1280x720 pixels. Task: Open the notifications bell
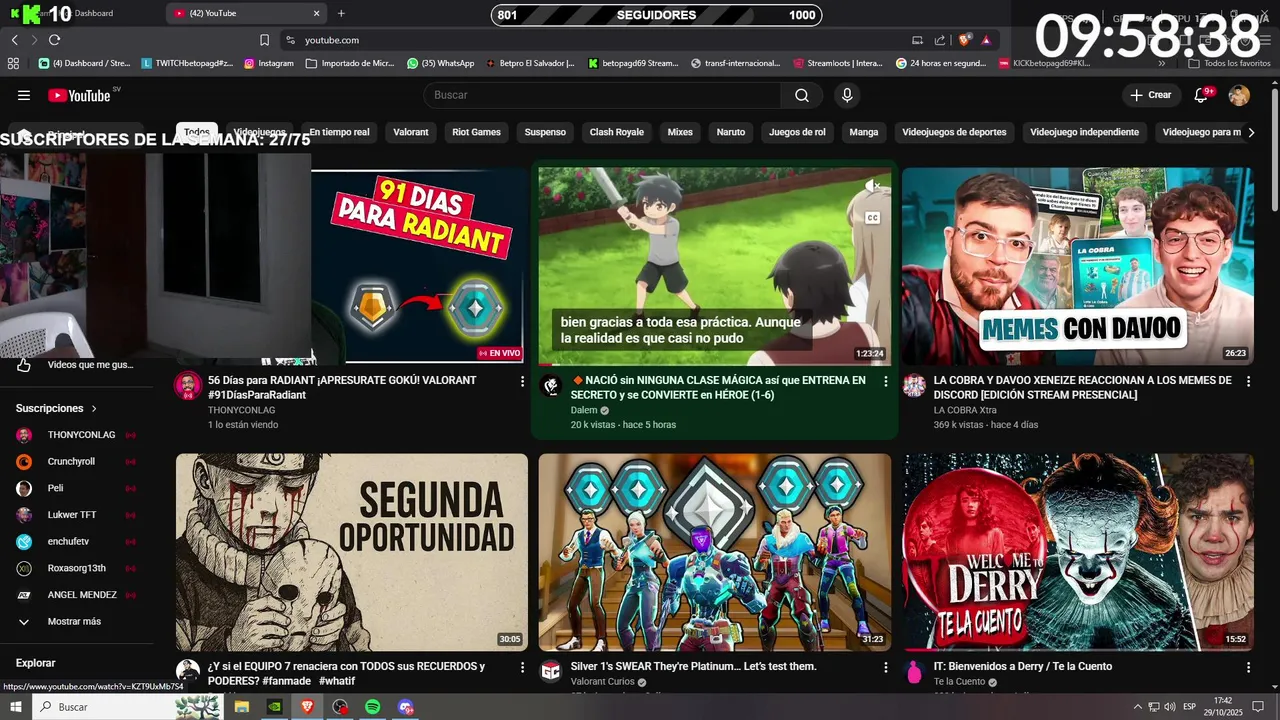(1201, 95)
